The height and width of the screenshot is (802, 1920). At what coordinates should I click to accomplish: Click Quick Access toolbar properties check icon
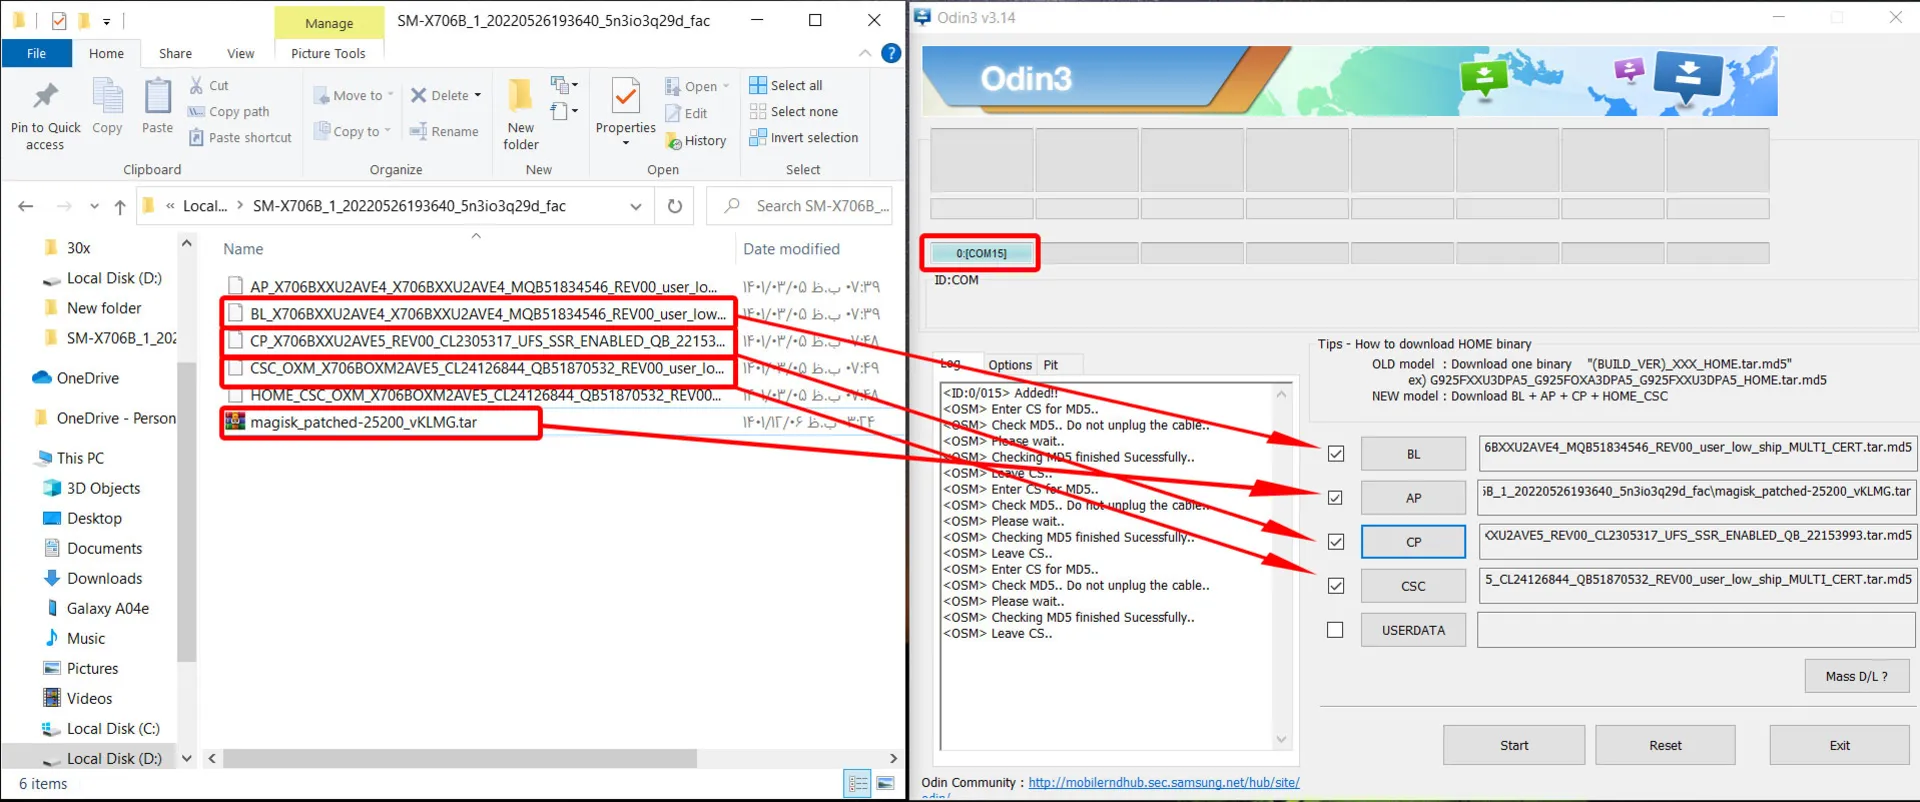pos(59,20)
